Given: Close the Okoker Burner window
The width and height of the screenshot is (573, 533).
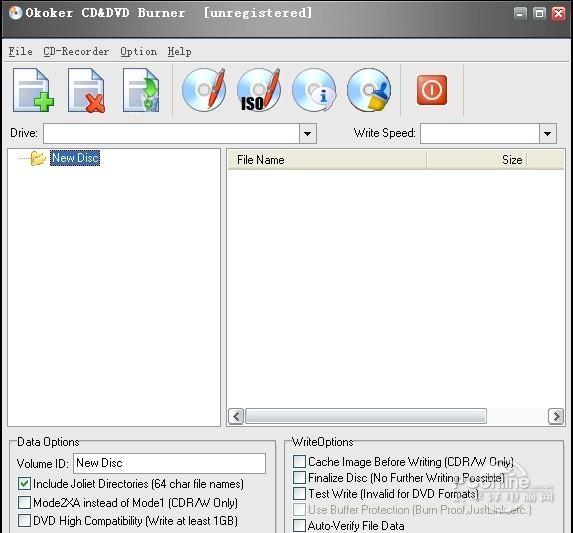Looking at the screenshot, I should tap(558, 14).
